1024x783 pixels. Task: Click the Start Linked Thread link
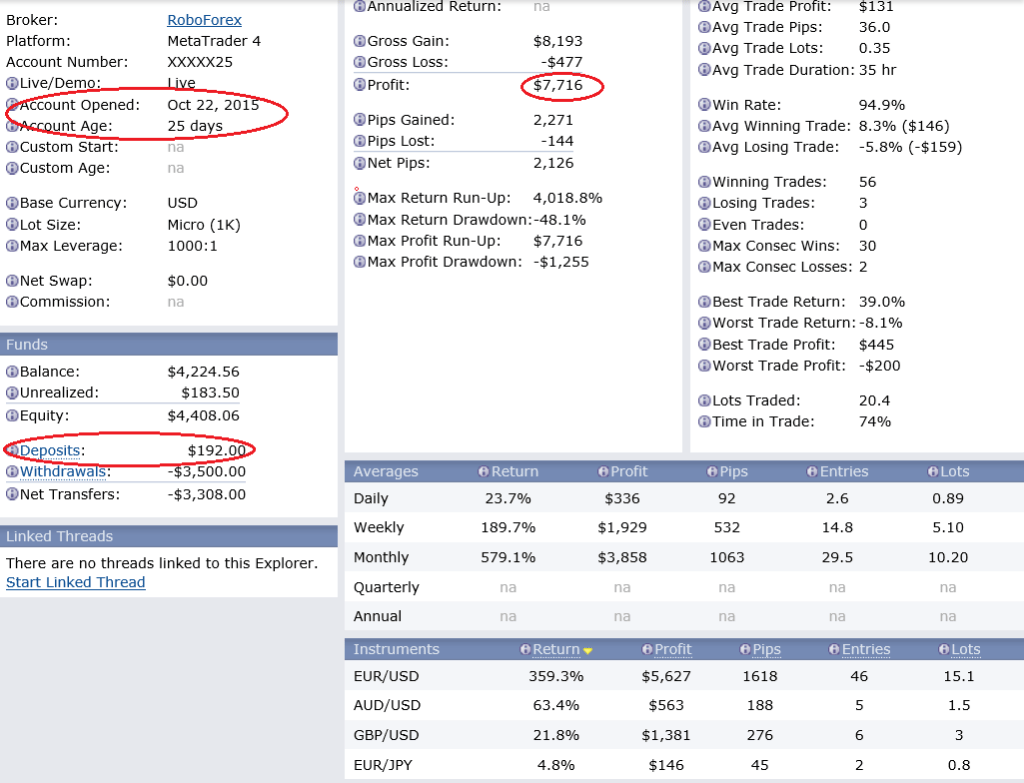(75, 582)
